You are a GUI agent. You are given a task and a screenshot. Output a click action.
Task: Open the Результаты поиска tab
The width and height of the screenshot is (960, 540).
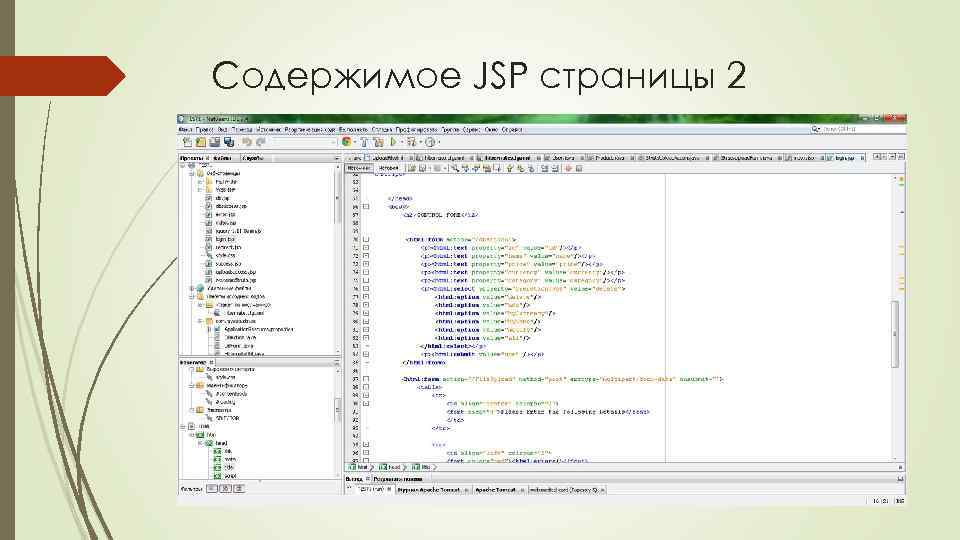pyautogui.click(x=398, y=479)
